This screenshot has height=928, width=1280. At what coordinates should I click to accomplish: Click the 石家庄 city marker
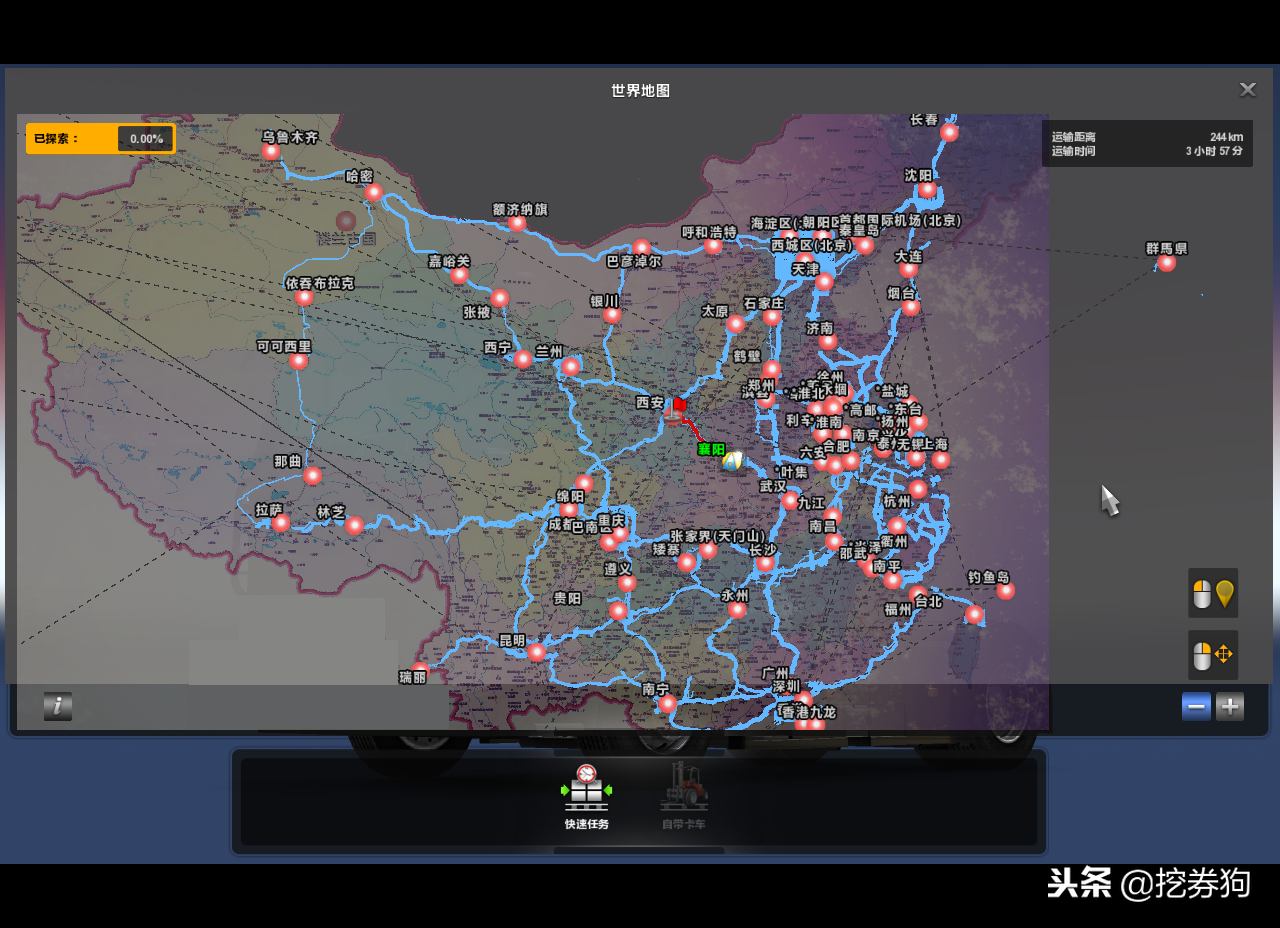pos(772,318)
